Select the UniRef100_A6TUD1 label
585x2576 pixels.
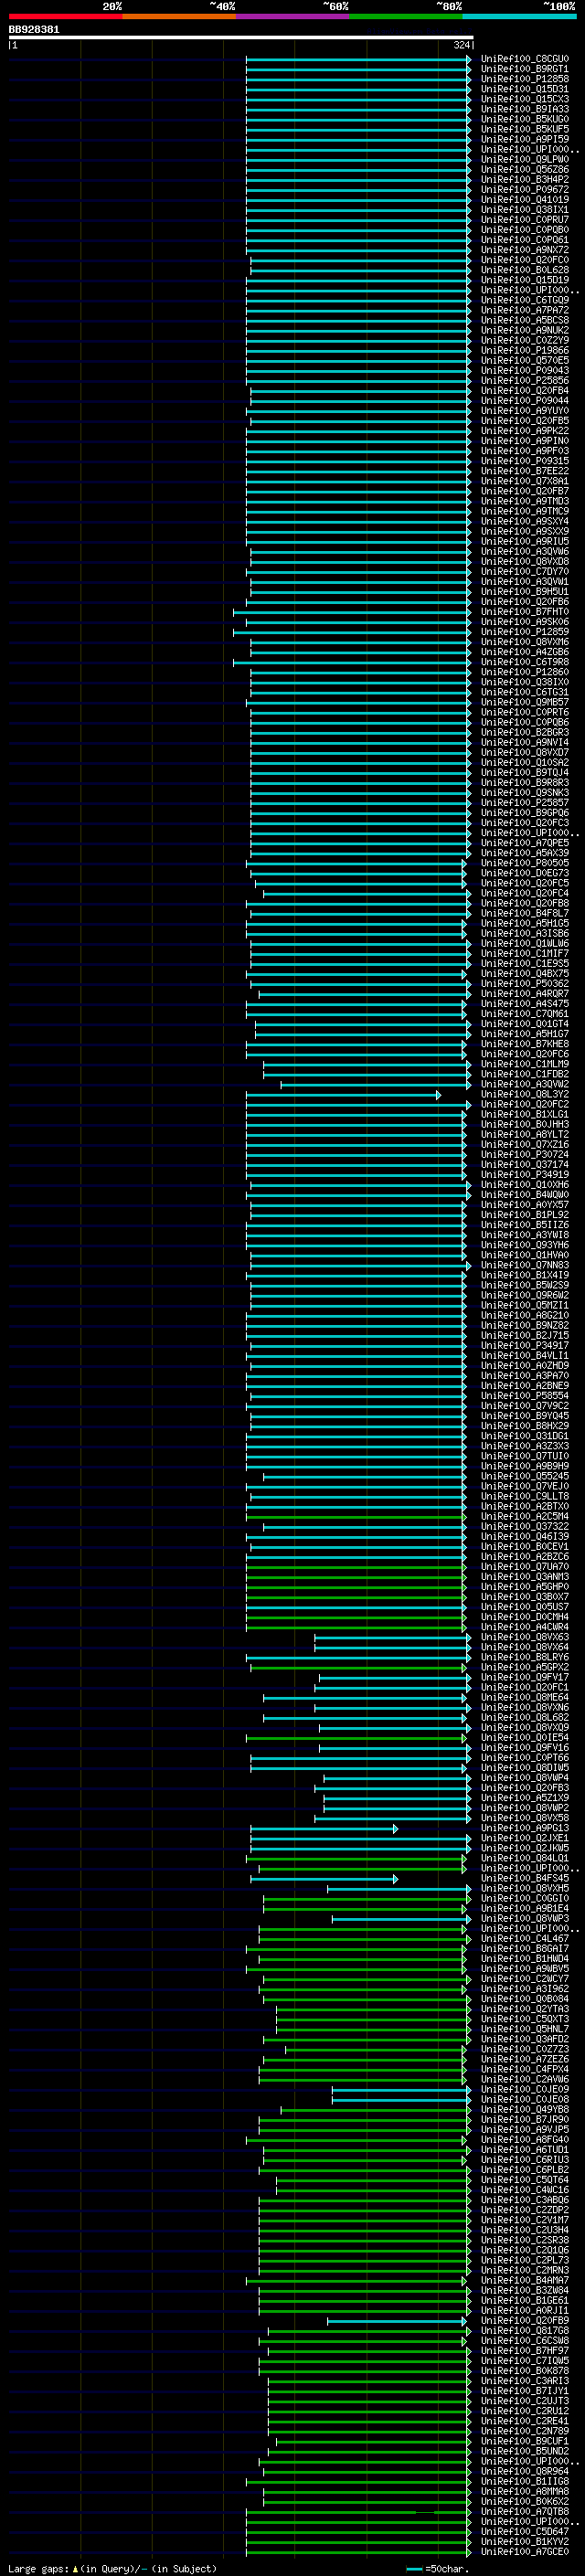coord(524,2149)
